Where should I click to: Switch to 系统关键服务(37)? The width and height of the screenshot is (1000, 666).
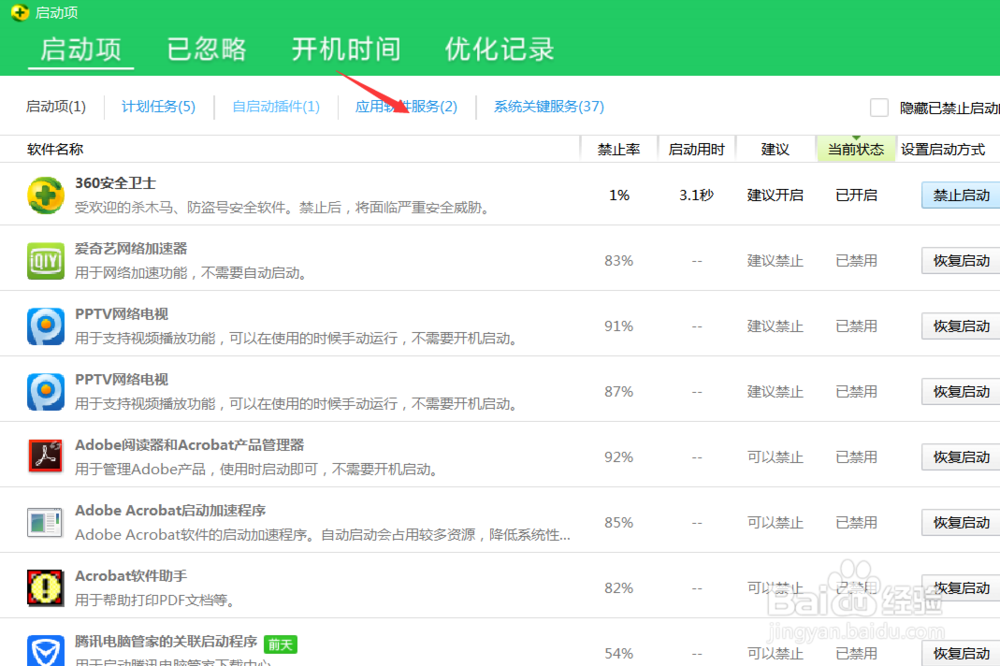pos(546,107)
